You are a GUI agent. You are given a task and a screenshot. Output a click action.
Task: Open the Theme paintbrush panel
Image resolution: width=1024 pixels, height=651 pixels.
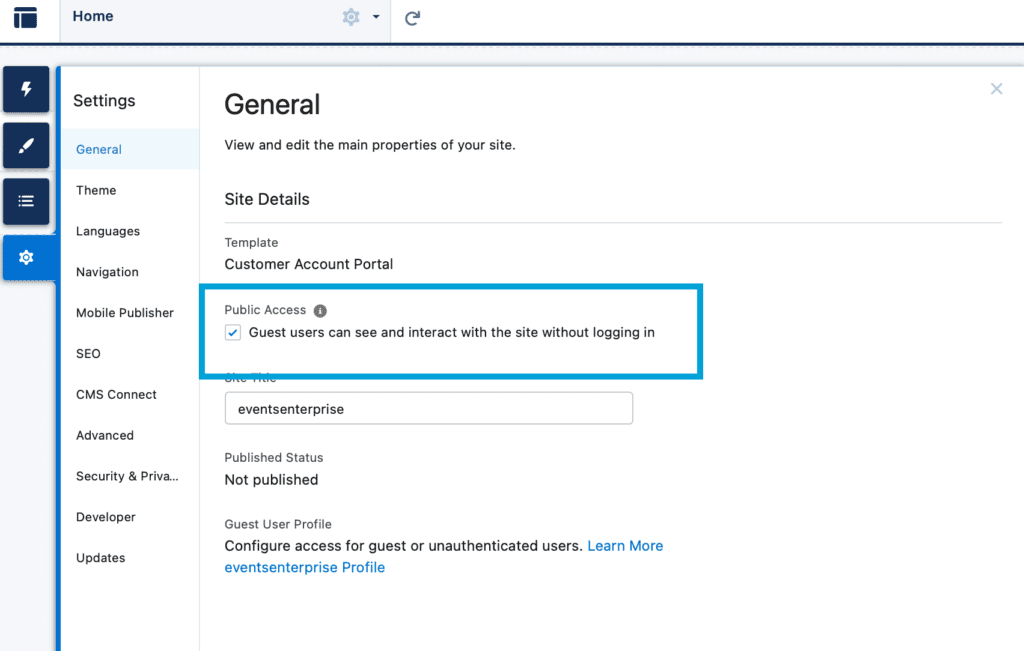[x=26, y=145]
